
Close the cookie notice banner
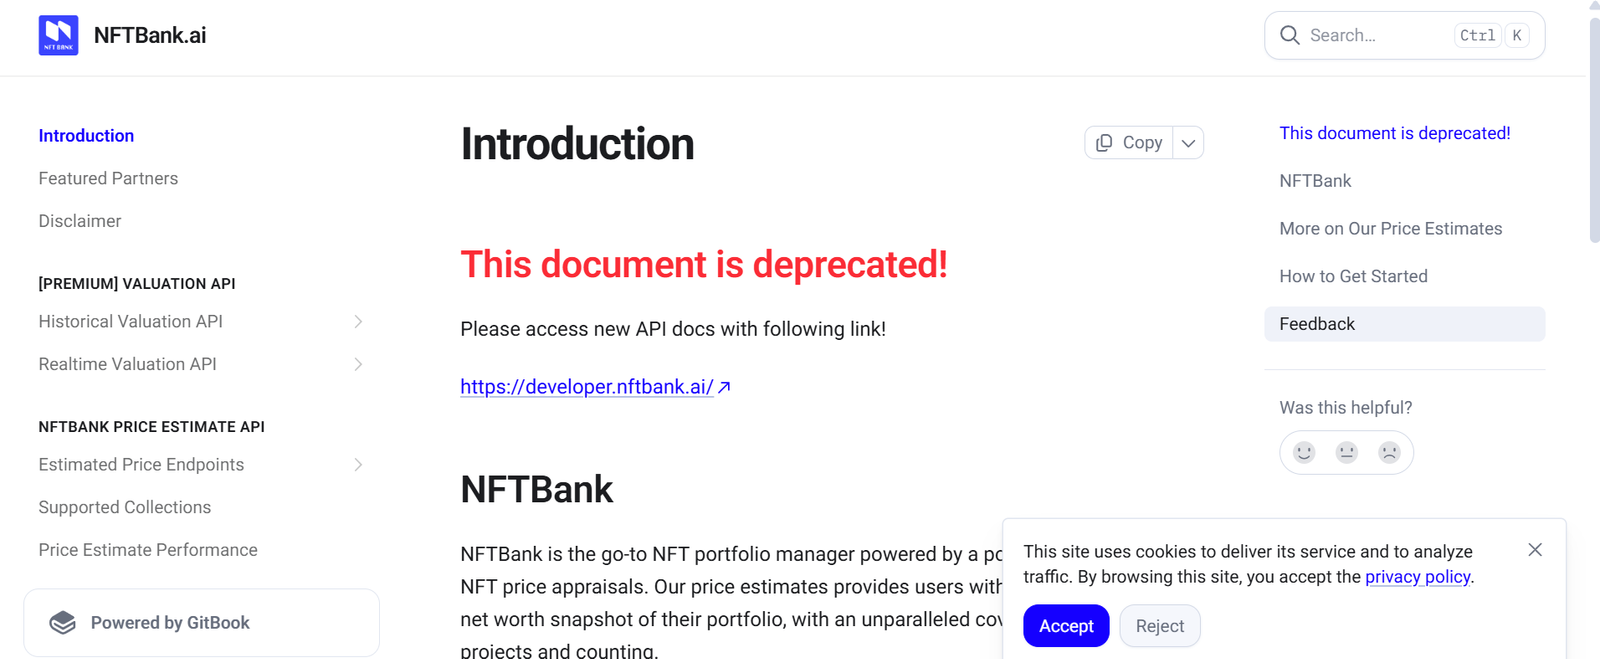1535,550
